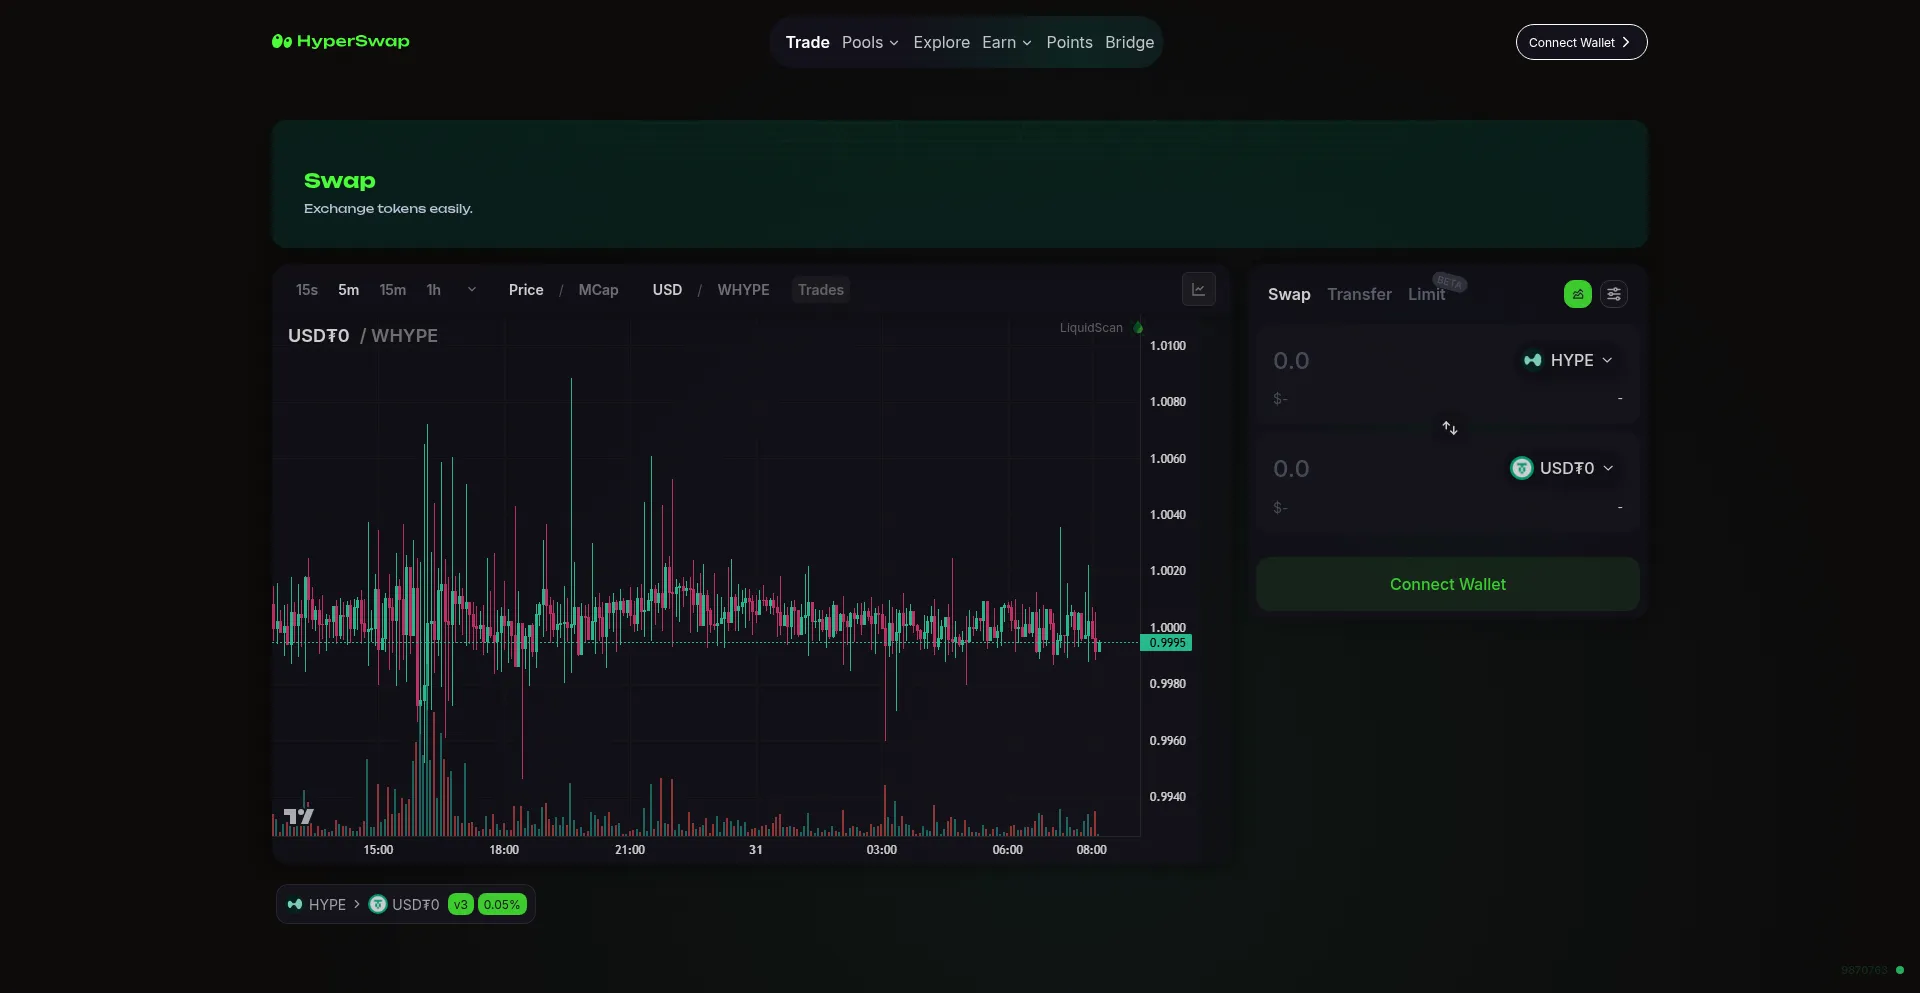The height and width of the screenshot is (993, 1920).
Task: Click the USD₮0 / WHYPE chart title
Action: pyautogui.click(x=362, y=336)
